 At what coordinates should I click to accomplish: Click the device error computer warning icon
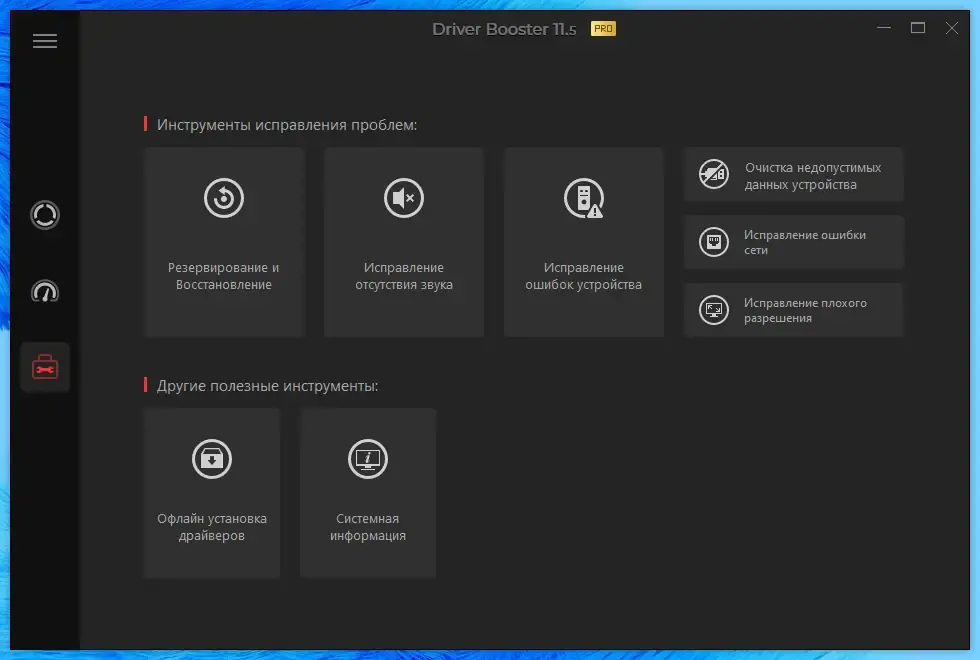pyautogui.click(x=584, y=198)
